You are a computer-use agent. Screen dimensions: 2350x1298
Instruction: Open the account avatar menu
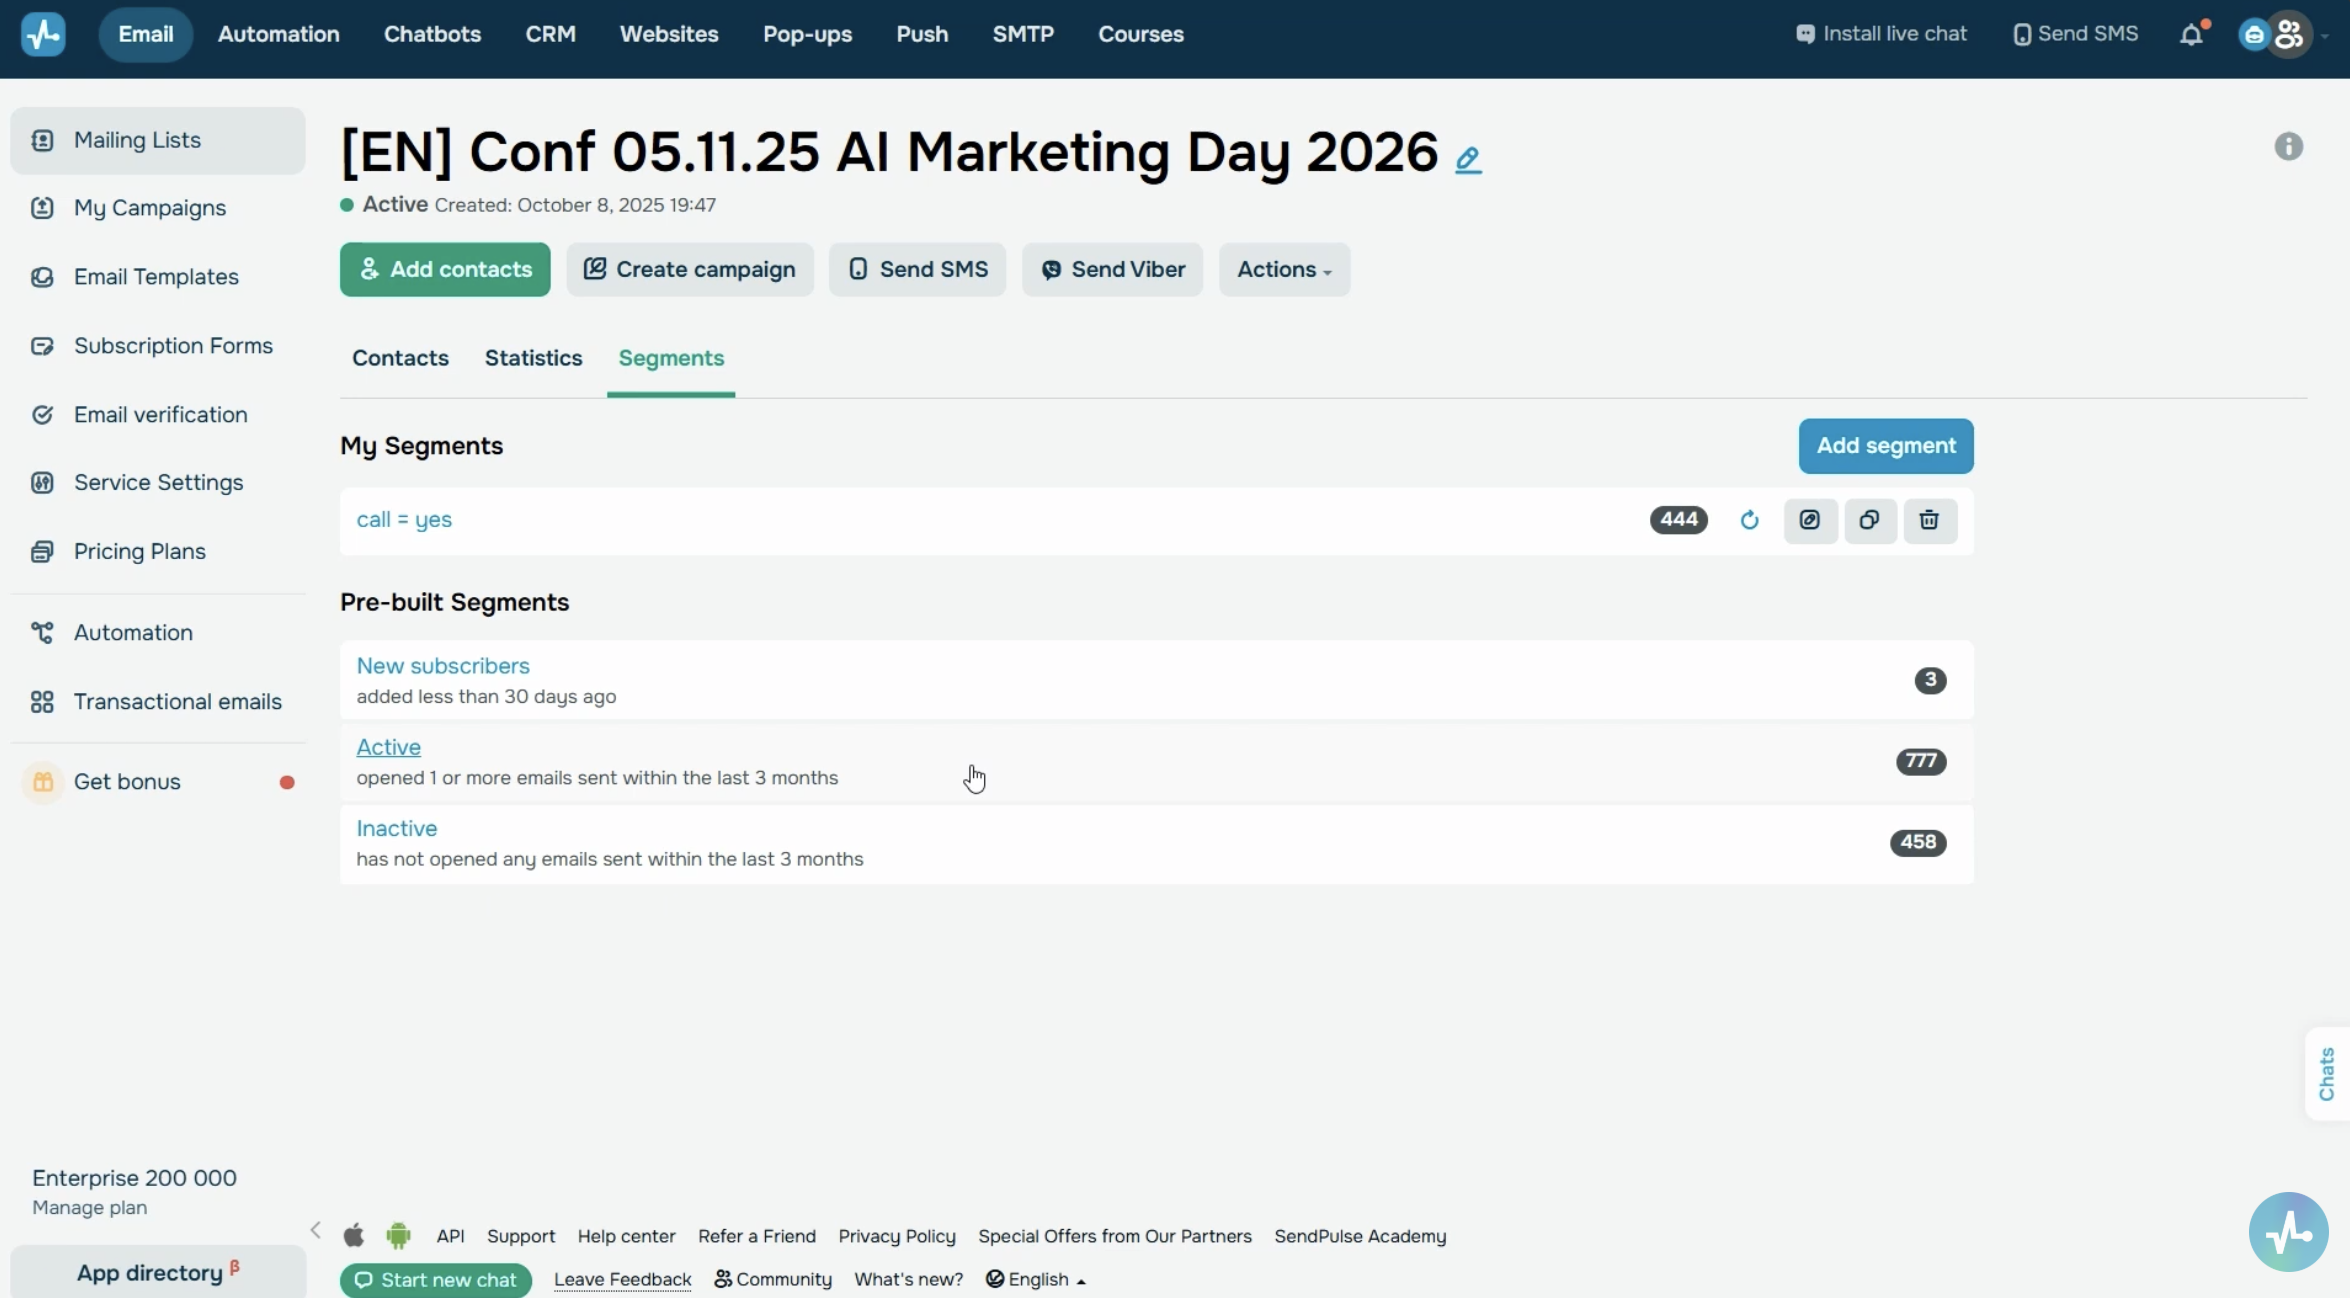pyautogui.click(x=2288, y=34)
